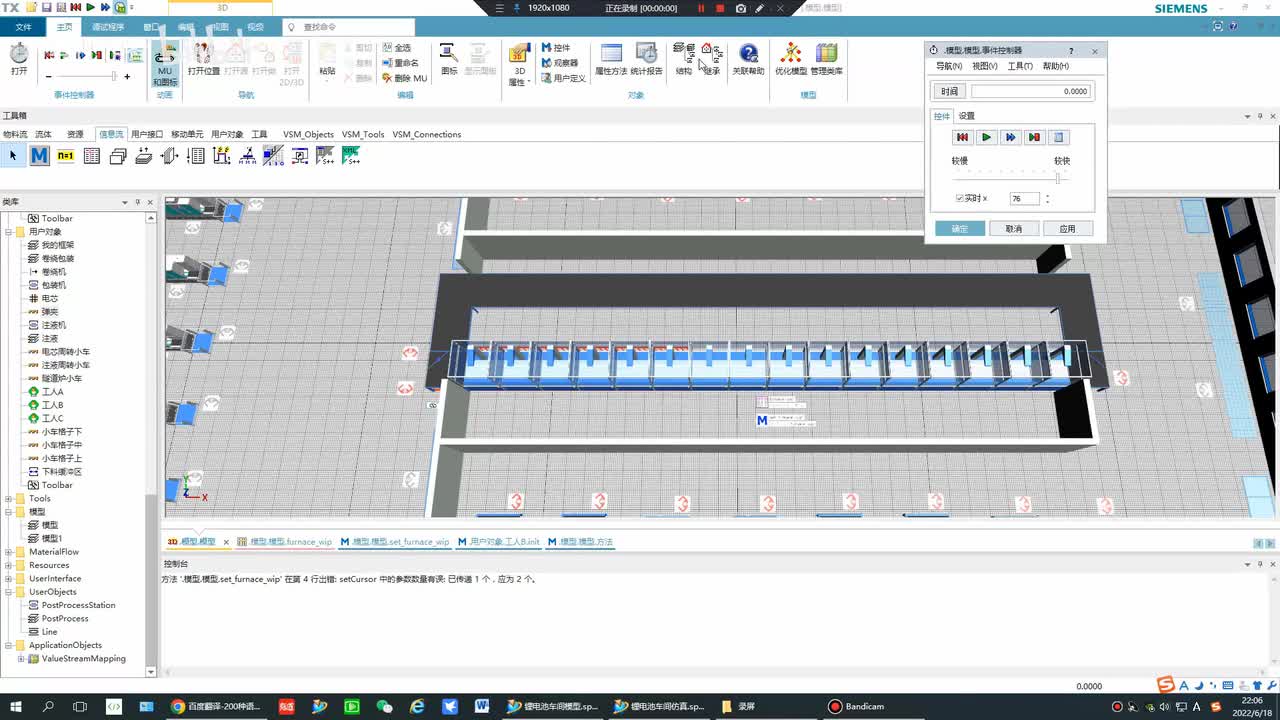Click the 应用 button in dialog
The height and width of the screenshot is (720, 1280).
point(1067,229)
